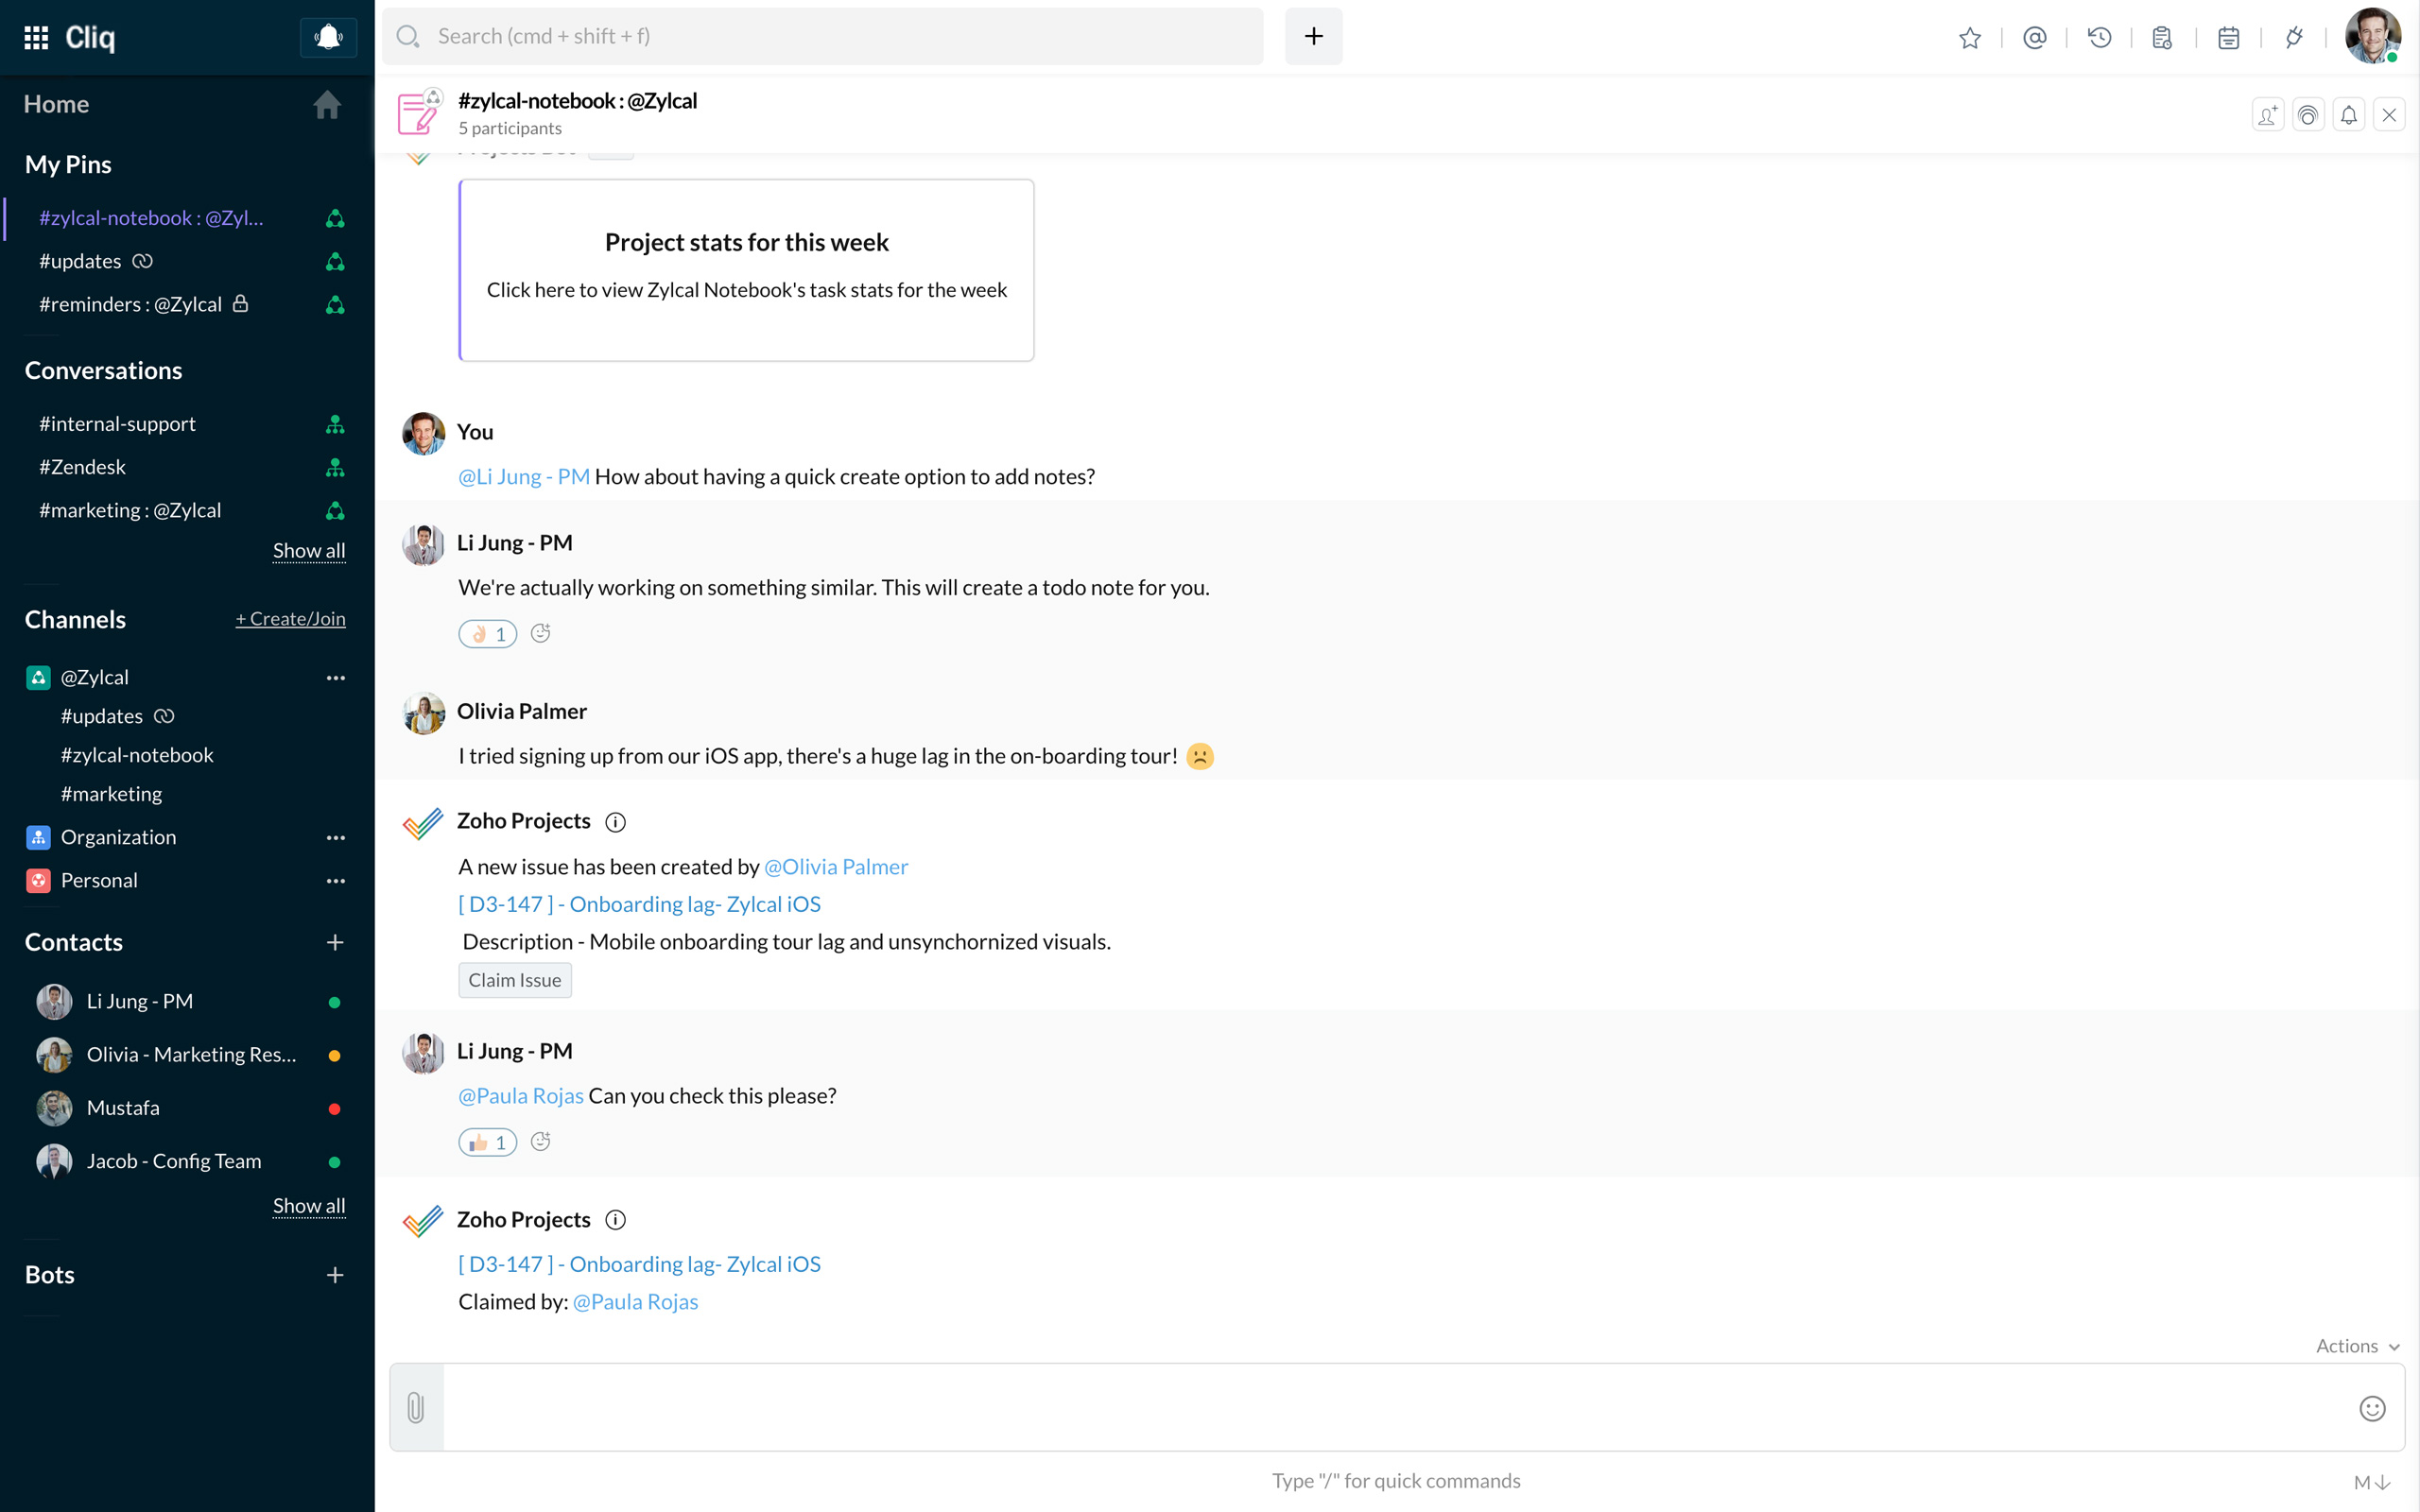Open the notes clipboard icon in top bar
The image size is (2420, 1512).
pos(2163,38)
